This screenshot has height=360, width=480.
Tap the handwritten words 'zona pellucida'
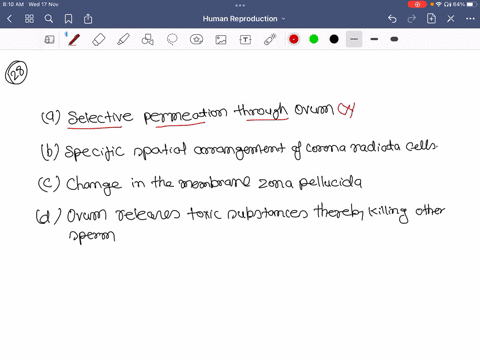(310, 182)
